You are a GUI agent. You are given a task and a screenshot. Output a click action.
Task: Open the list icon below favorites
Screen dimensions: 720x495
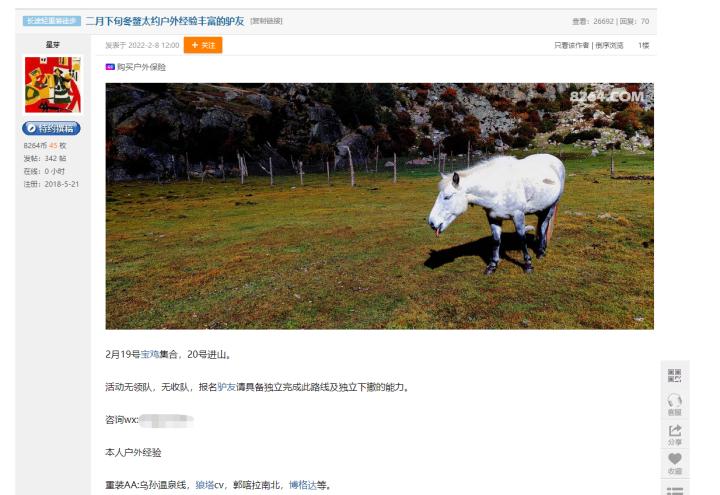click(675, 490)
